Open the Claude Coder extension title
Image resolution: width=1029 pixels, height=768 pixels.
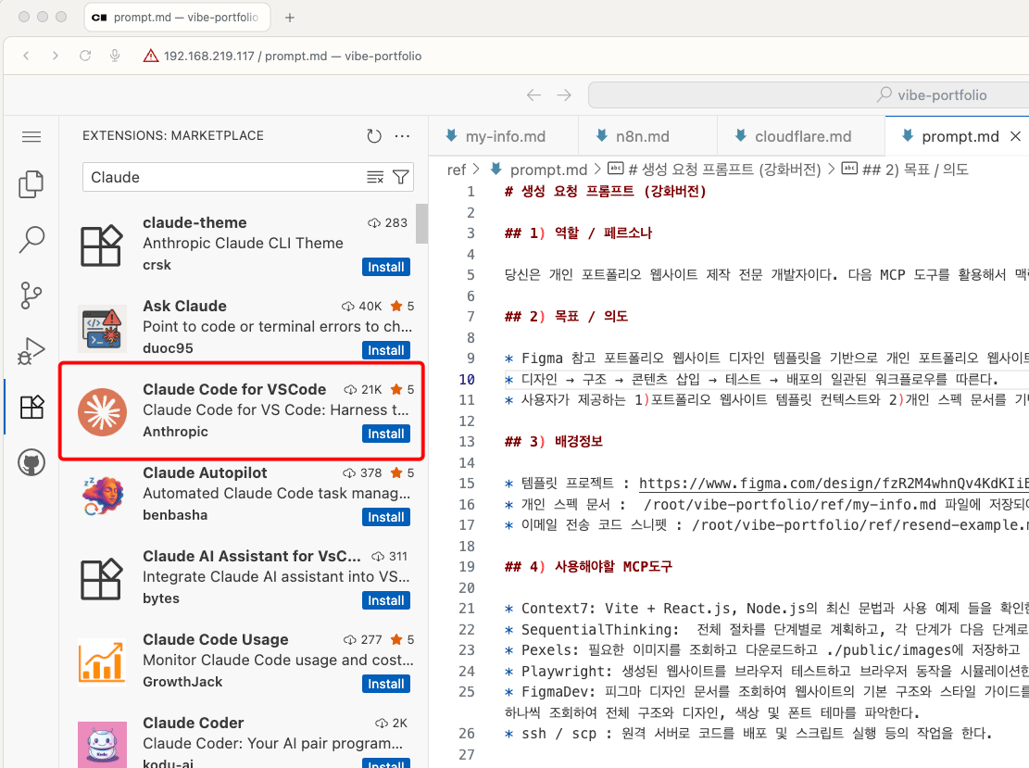[193, 723]
